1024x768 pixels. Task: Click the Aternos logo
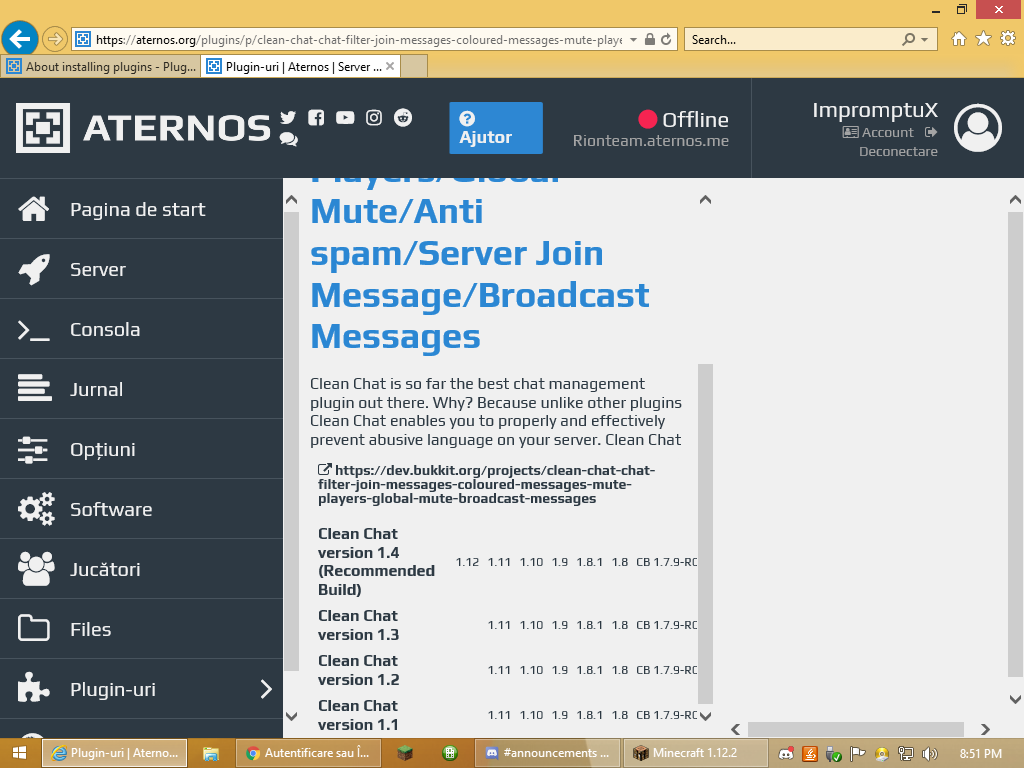point(143,128)
